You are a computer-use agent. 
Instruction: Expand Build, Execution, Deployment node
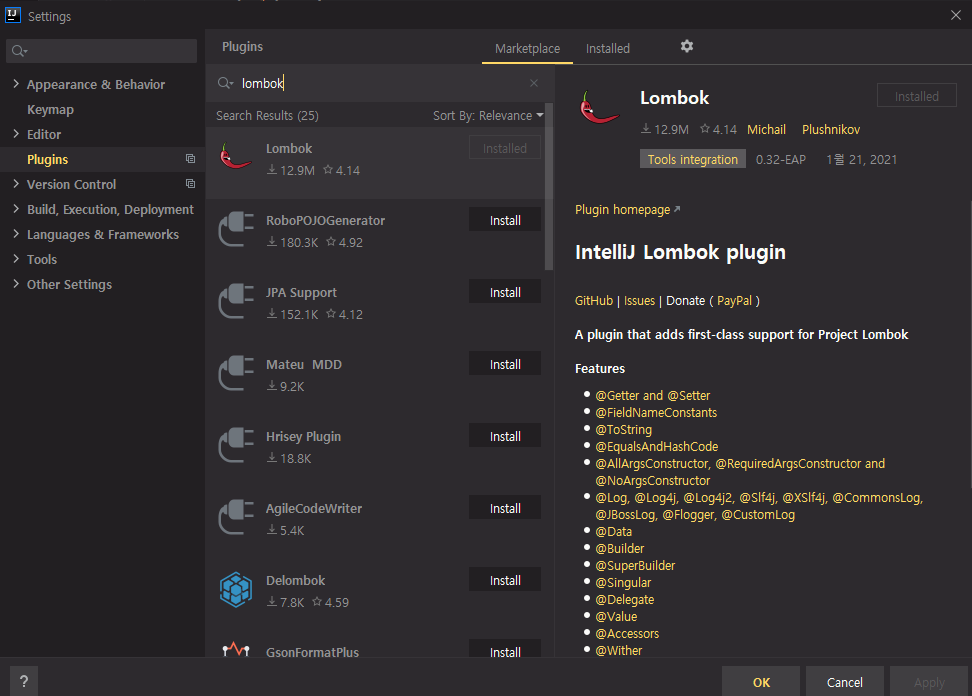[x=16, y=209]
